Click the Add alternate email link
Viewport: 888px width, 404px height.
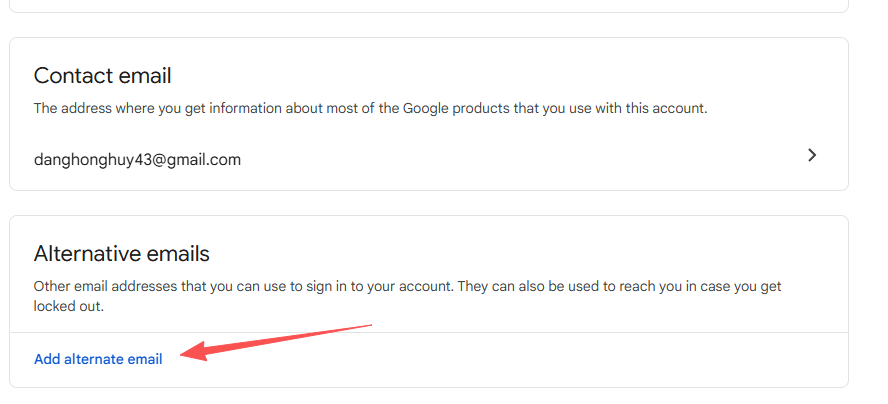(98, 359)
